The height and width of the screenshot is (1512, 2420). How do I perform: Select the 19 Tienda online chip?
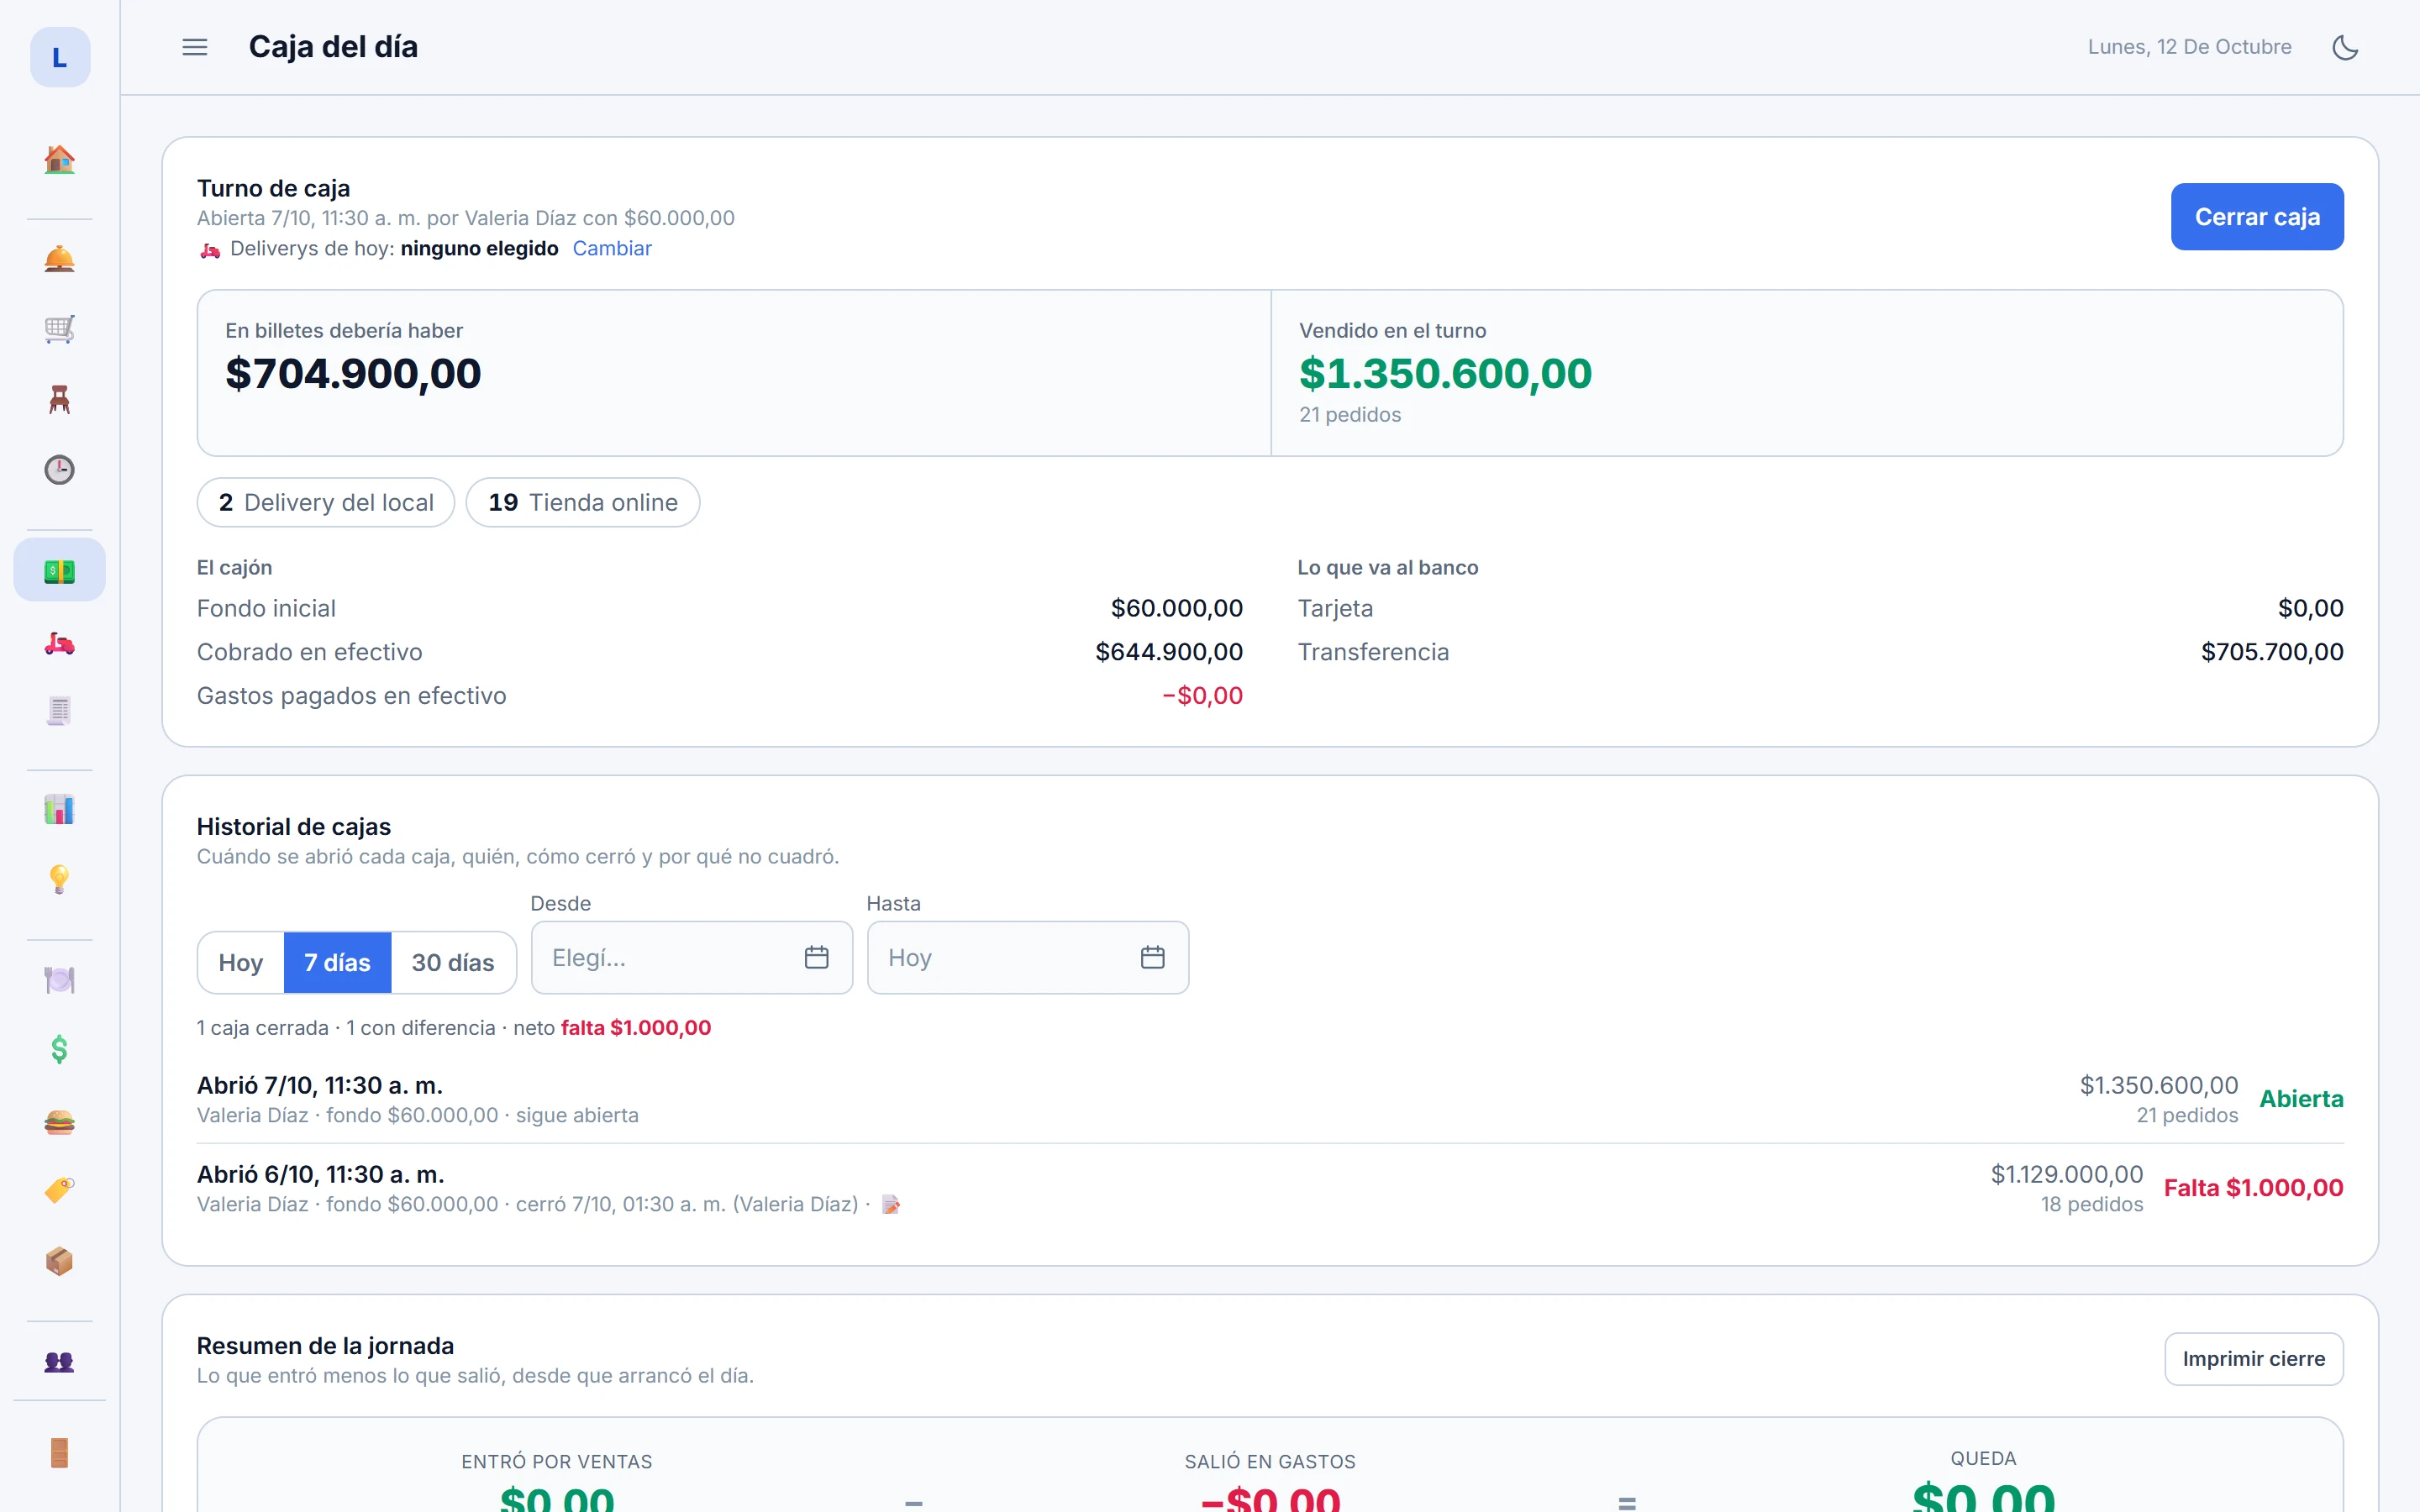coord(583,502)
